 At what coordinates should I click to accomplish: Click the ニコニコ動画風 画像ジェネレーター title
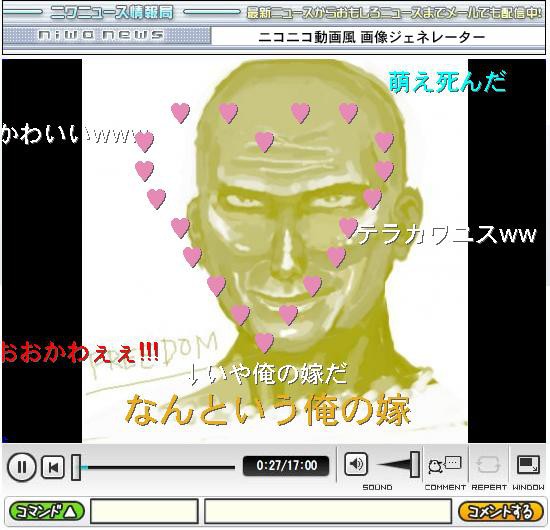click(371, 37)
